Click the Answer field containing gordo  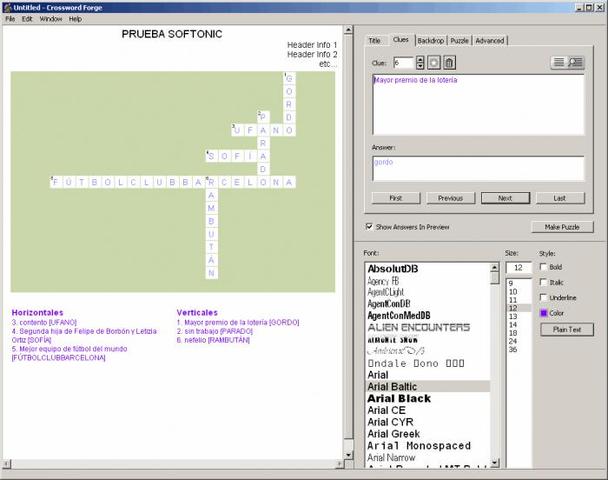click(x=478, y=168)
